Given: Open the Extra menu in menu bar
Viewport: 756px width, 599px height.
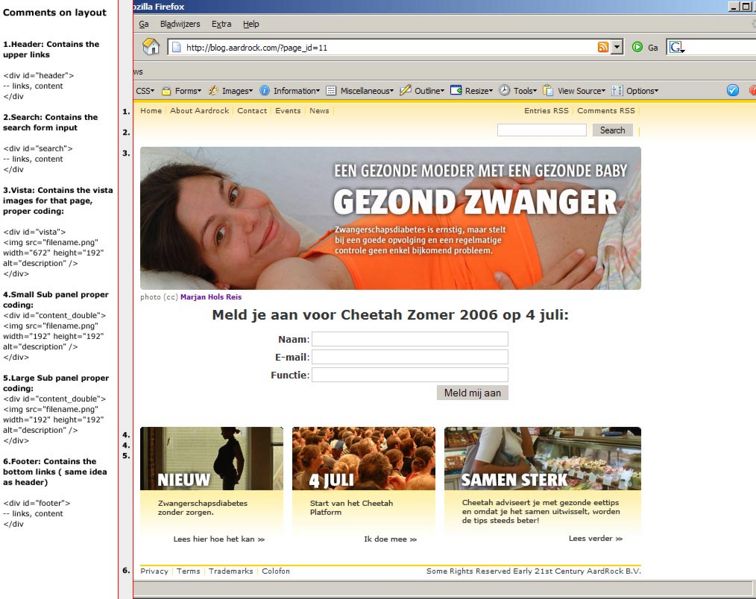Looking at the screenshot, I should pos(221,23).
